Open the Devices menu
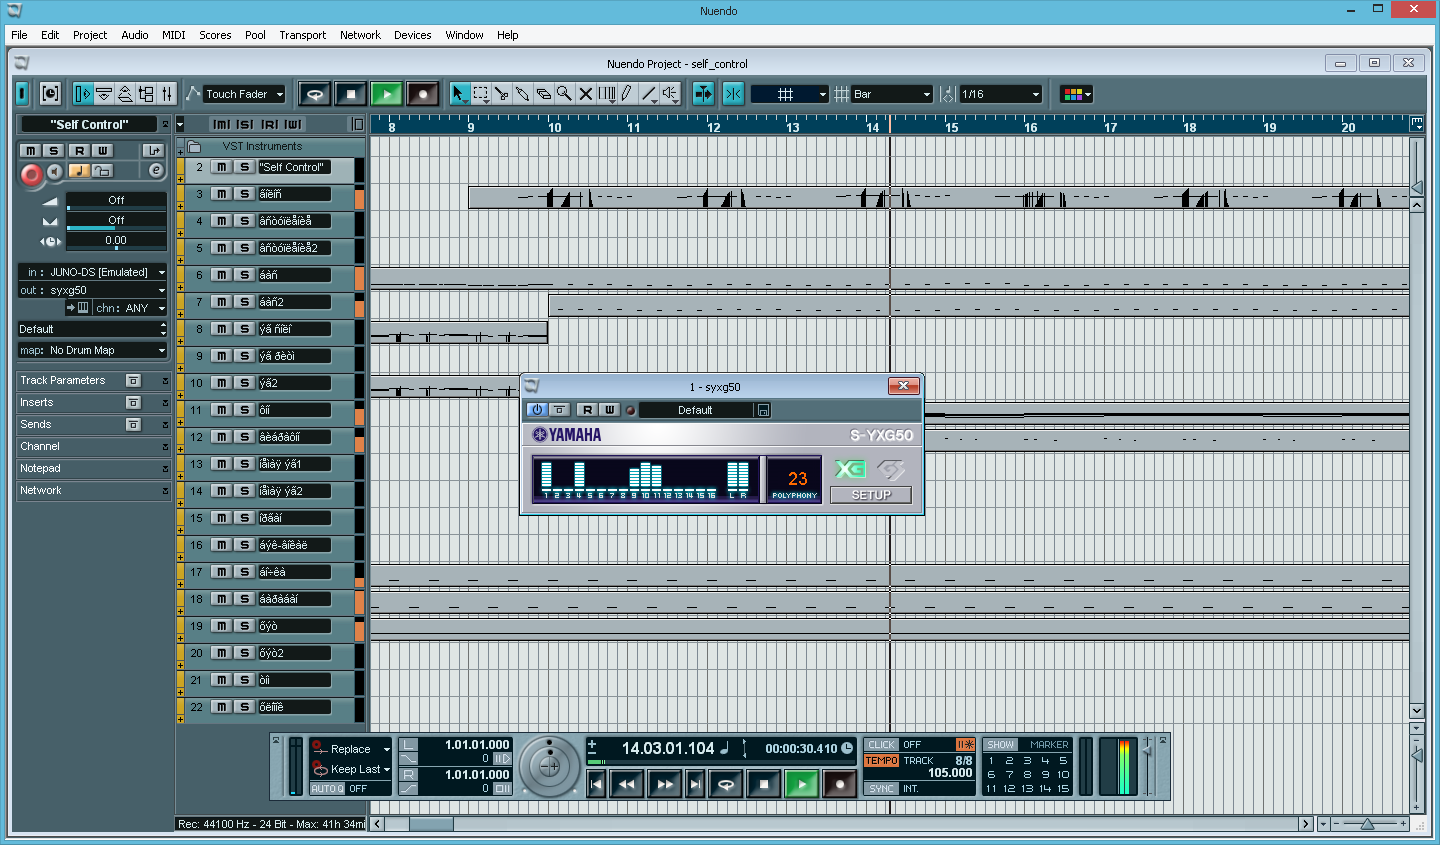Image resolution: width=1440 pixels, height=845 pixels. point(412,35)
